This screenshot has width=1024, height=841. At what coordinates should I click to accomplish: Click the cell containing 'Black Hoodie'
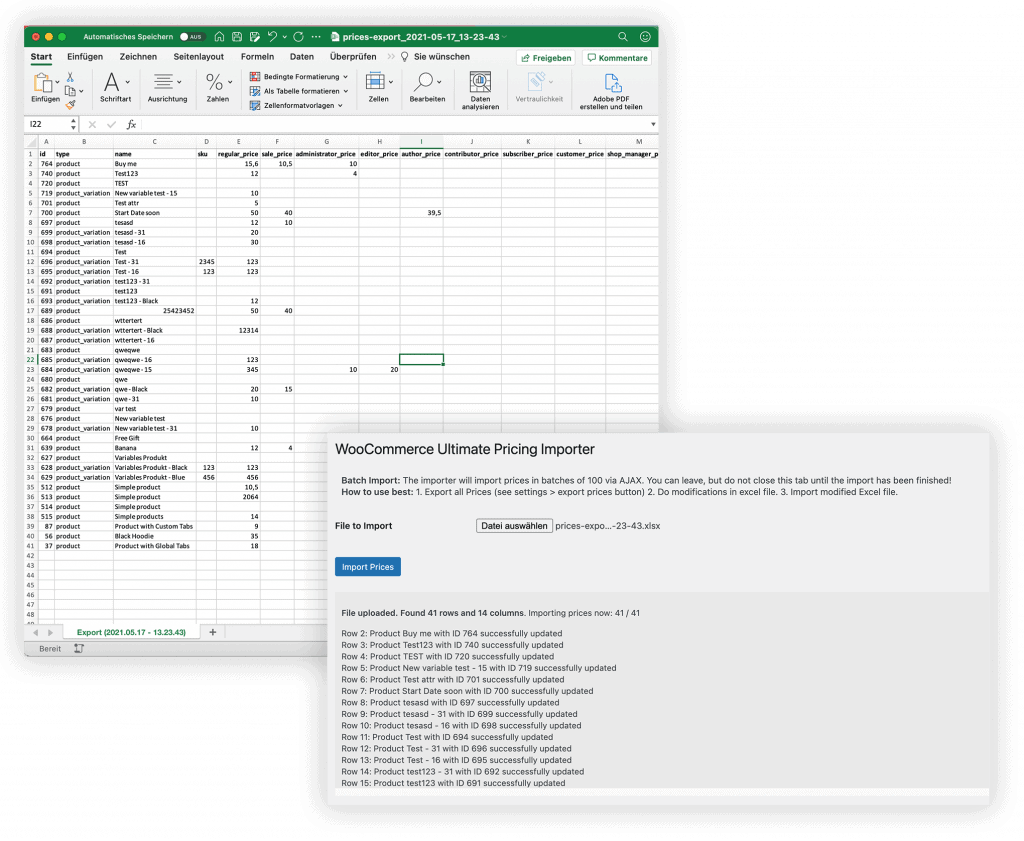(x=155, y=536)
